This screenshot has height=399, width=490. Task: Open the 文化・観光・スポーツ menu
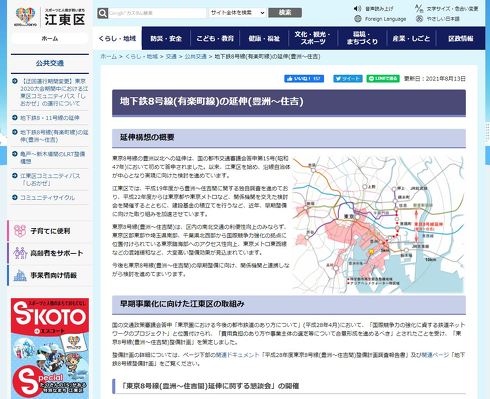313,38
